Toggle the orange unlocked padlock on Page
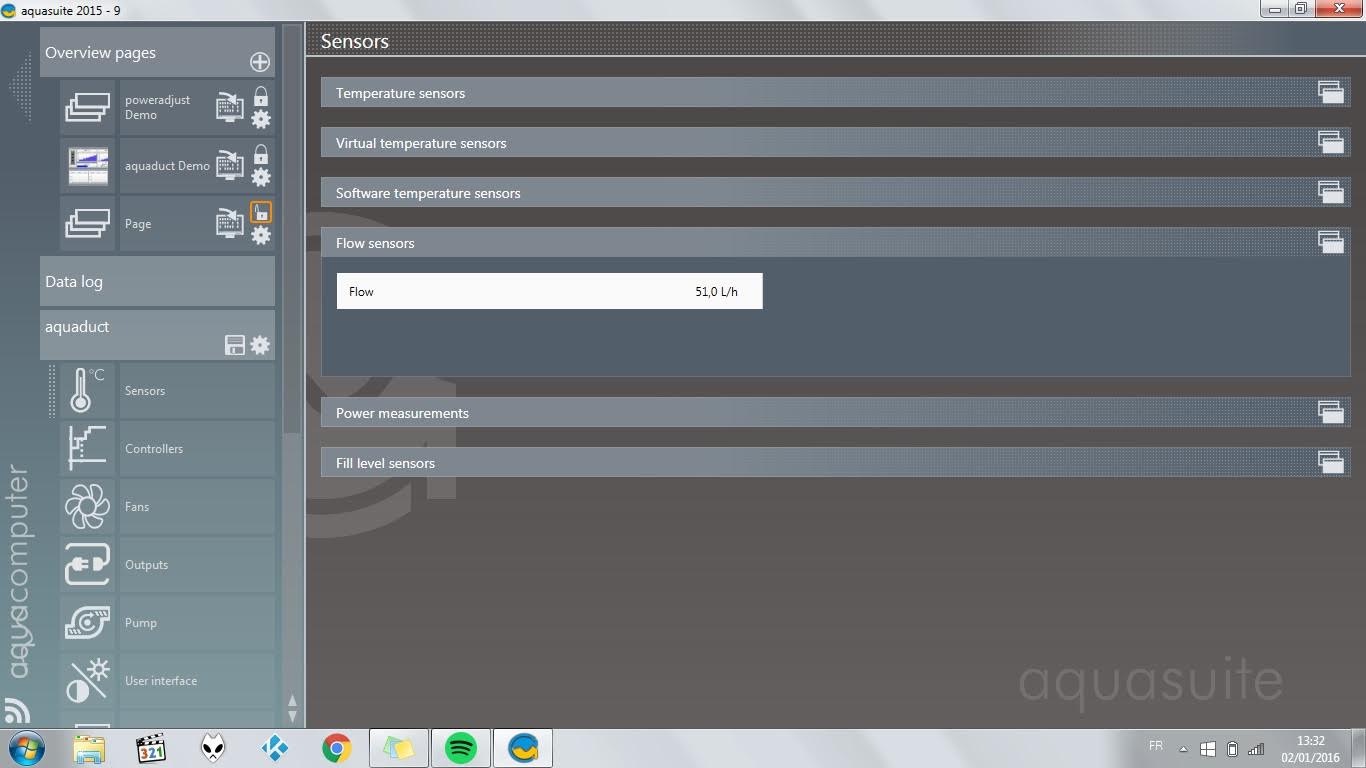Screen dimensions: 1366x768 [x=261, y=212]
